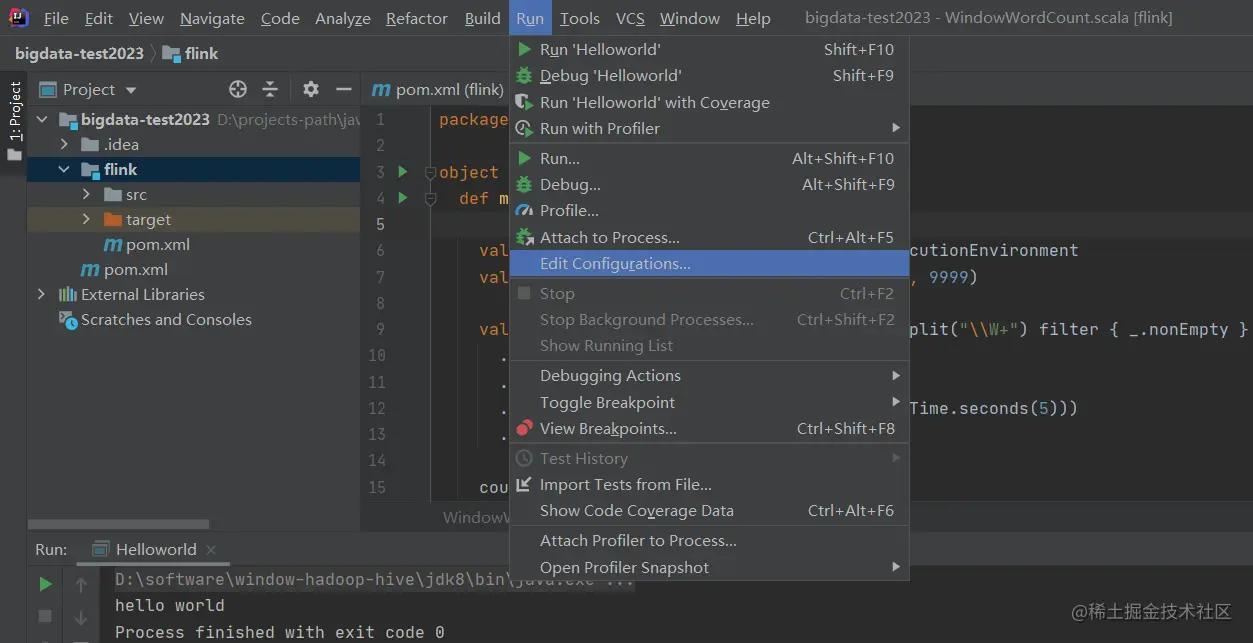
Task: Expand the src folder
Action: (x=86, y=194)
